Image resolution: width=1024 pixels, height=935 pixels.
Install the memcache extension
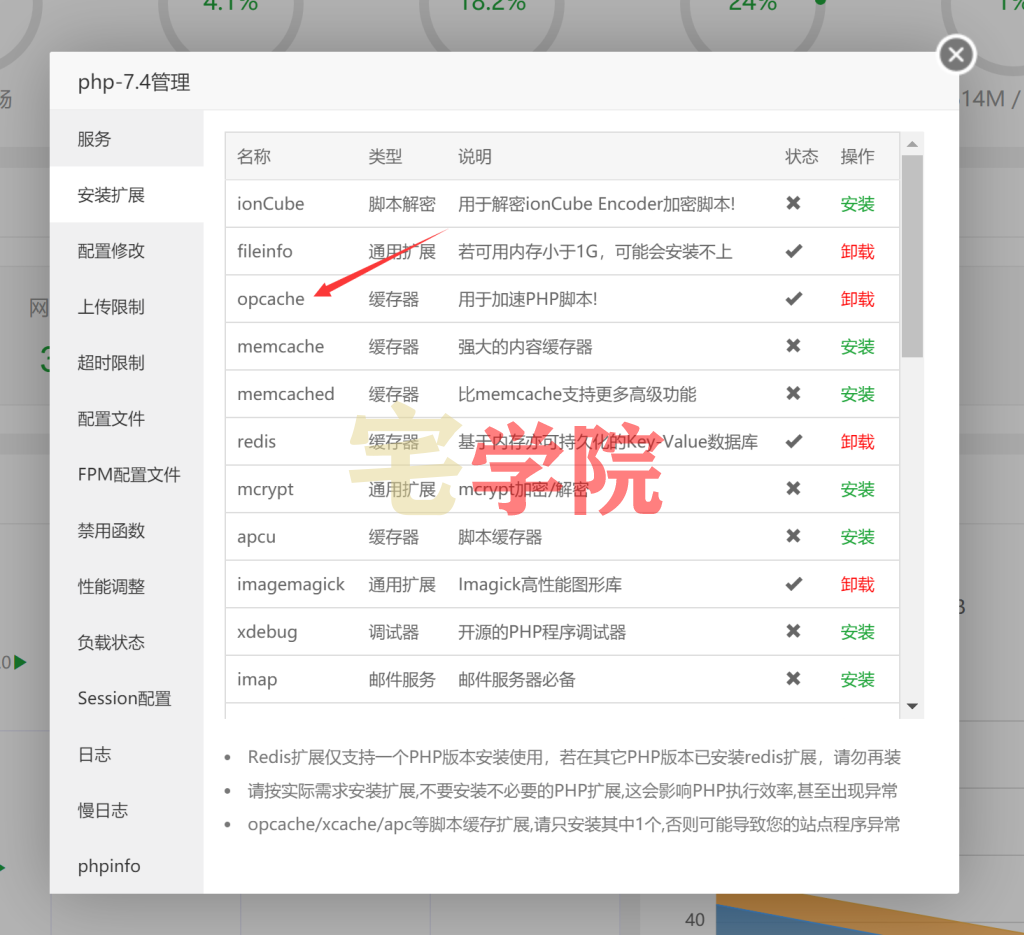(x=857, y=347)
